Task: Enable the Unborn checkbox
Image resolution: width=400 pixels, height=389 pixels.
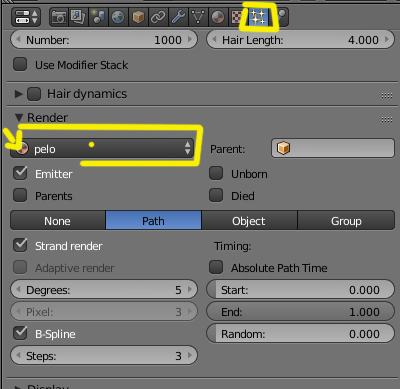Action: tap(216, 173)
